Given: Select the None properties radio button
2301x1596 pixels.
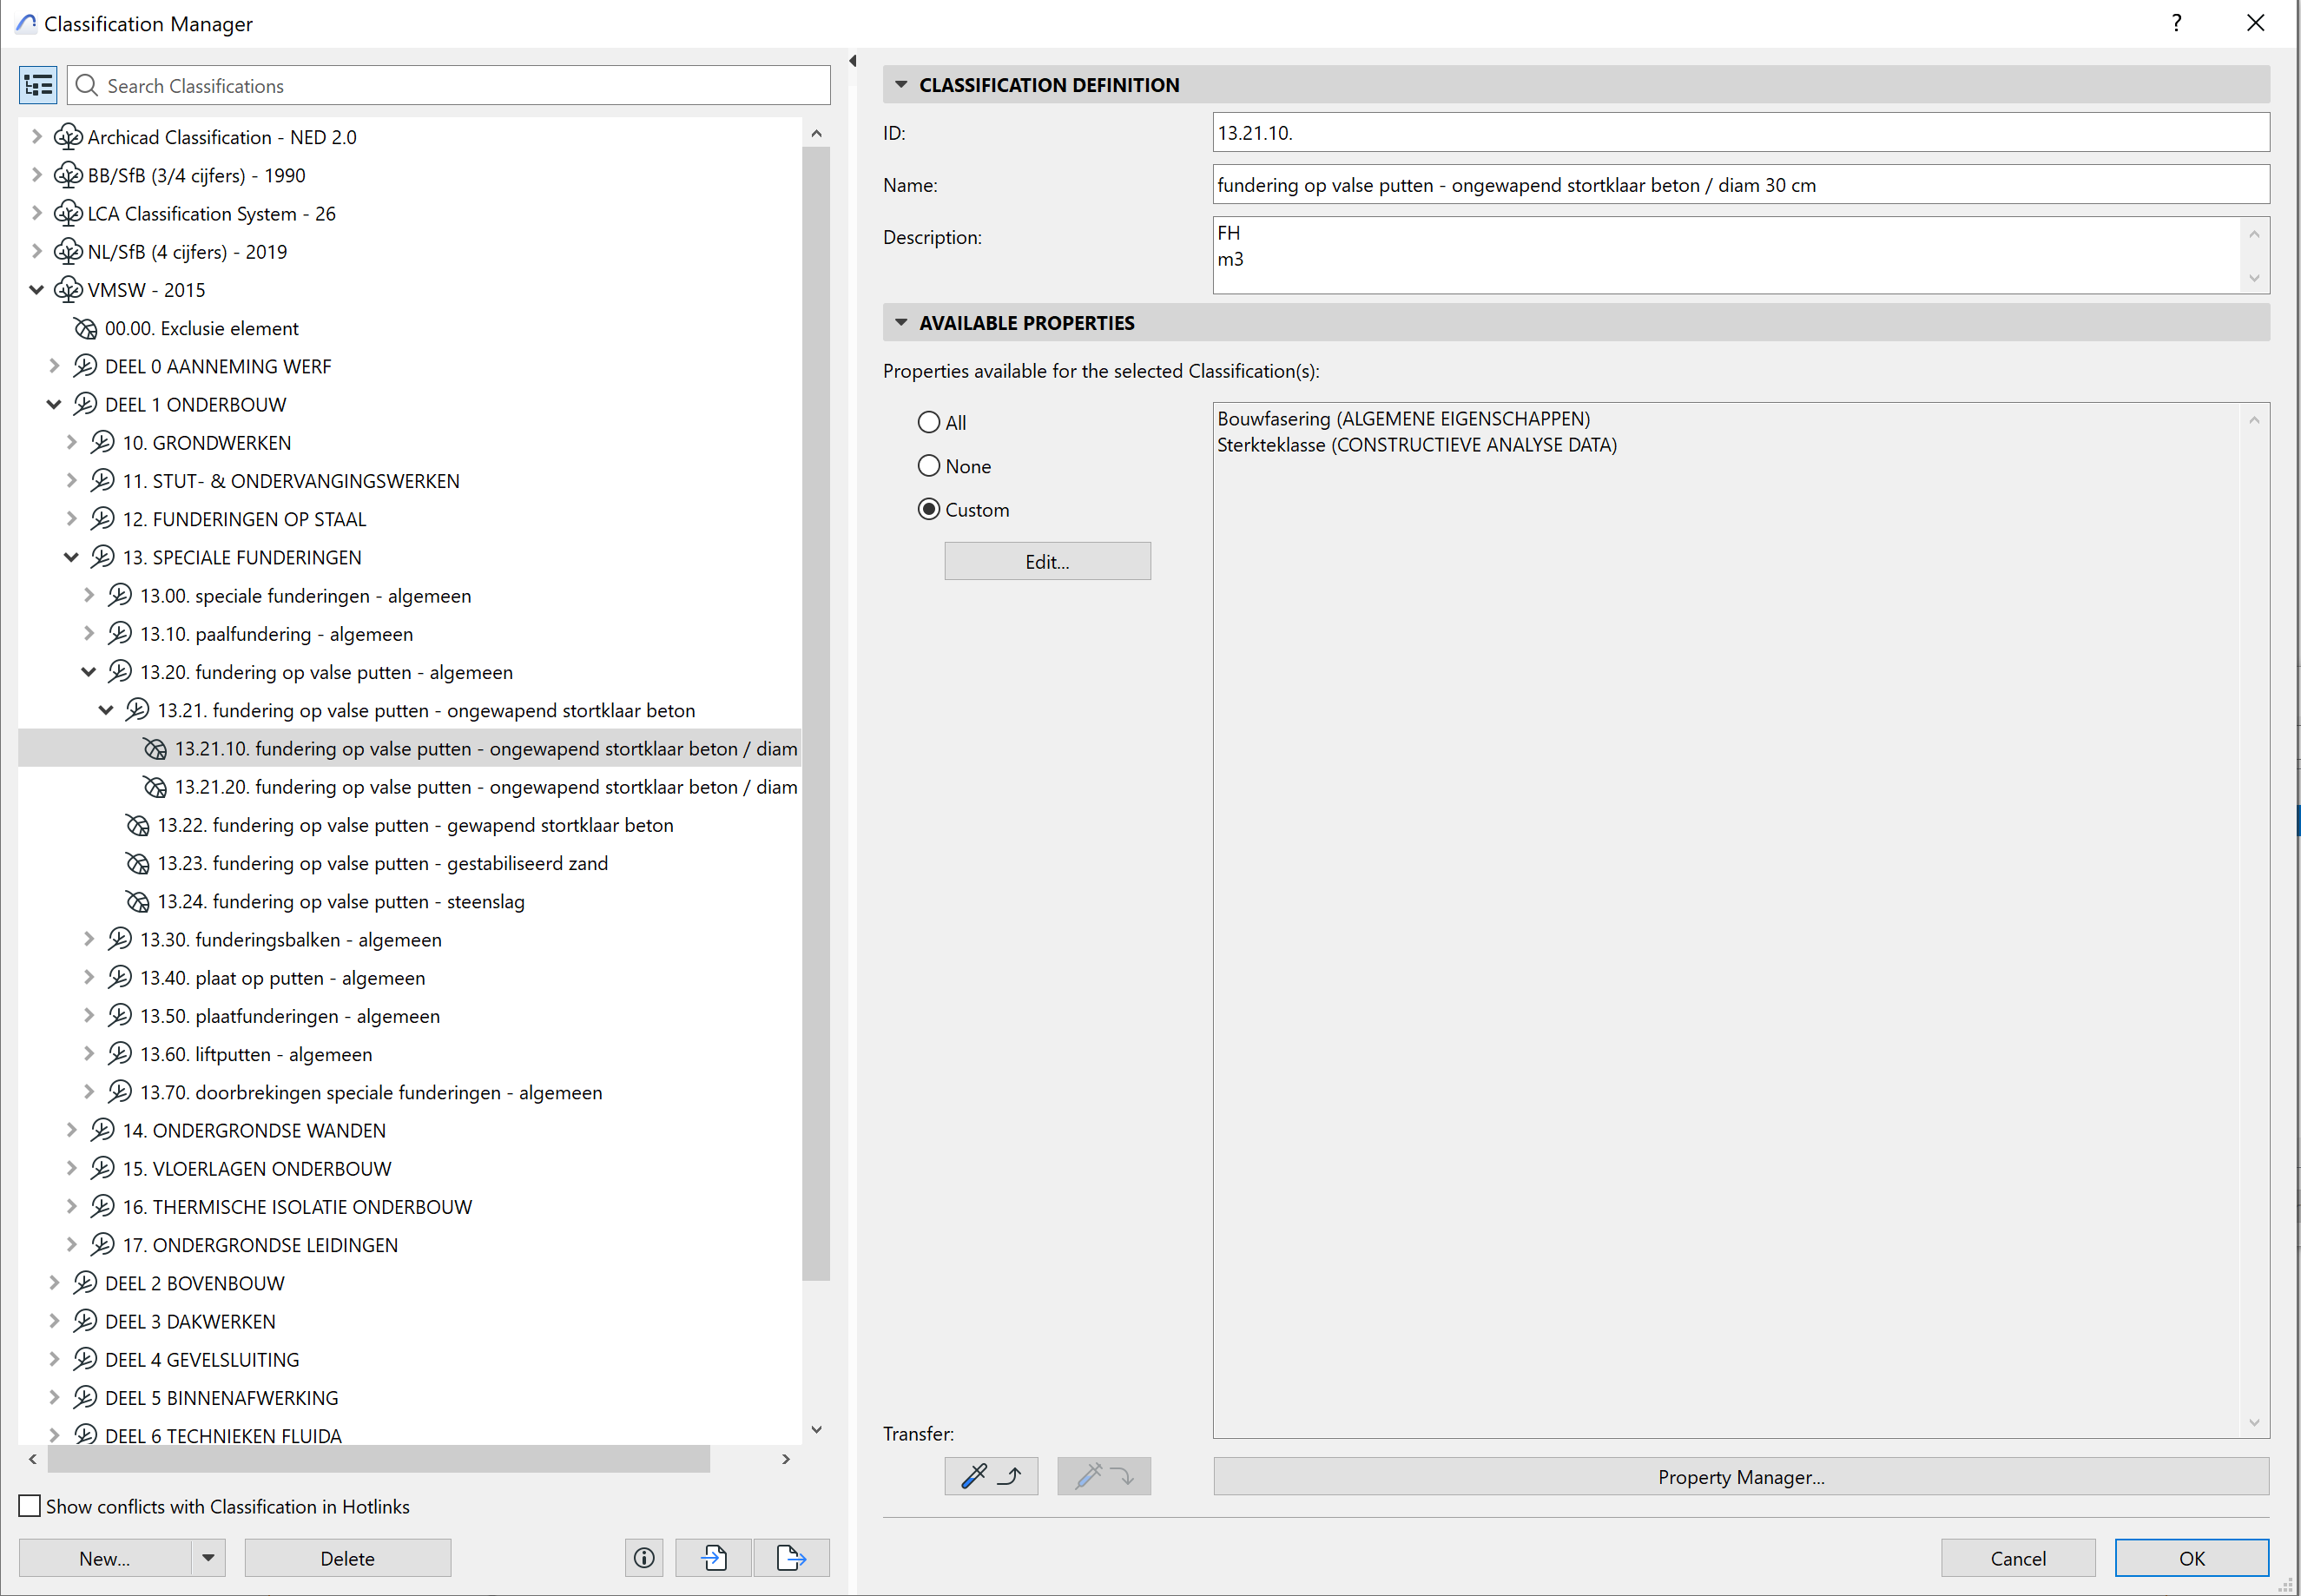Looking at the screenshot, I should pyautogui.click(x=929, y=466).
